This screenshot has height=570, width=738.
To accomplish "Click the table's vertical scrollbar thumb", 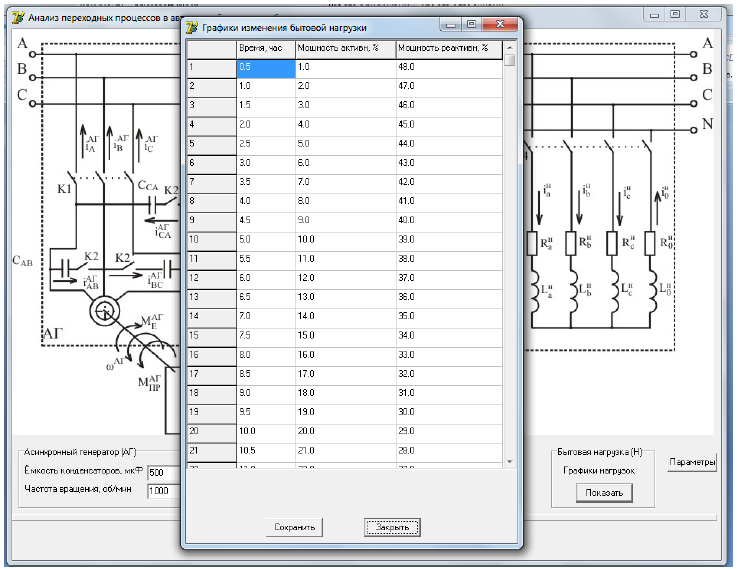I will pyautogui.click(x=510, y=61).
